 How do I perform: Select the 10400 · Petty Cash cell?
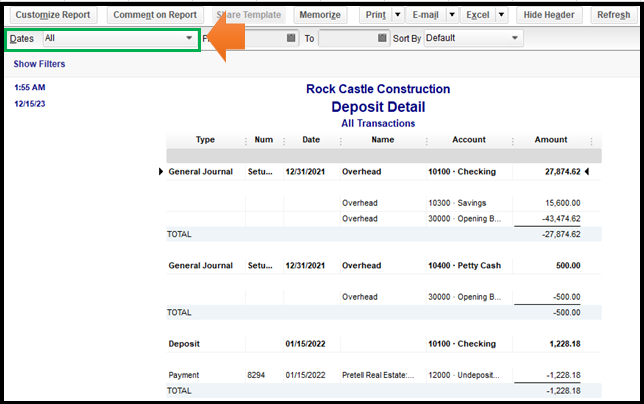coord(465,266)
